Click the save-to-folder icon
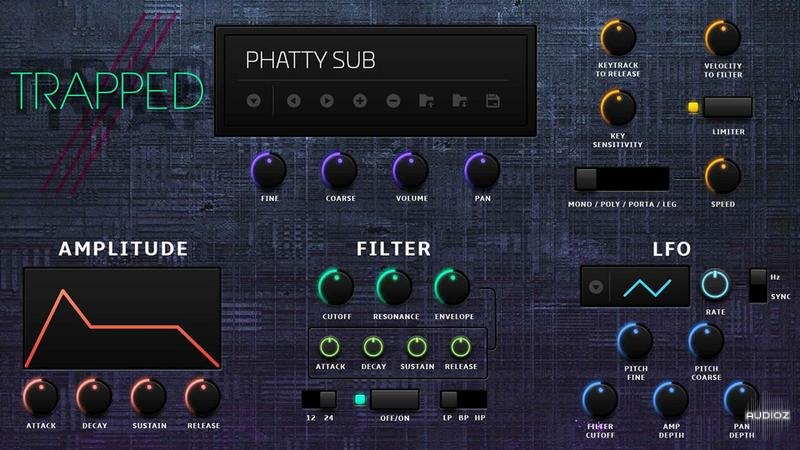 pos(460,101)
